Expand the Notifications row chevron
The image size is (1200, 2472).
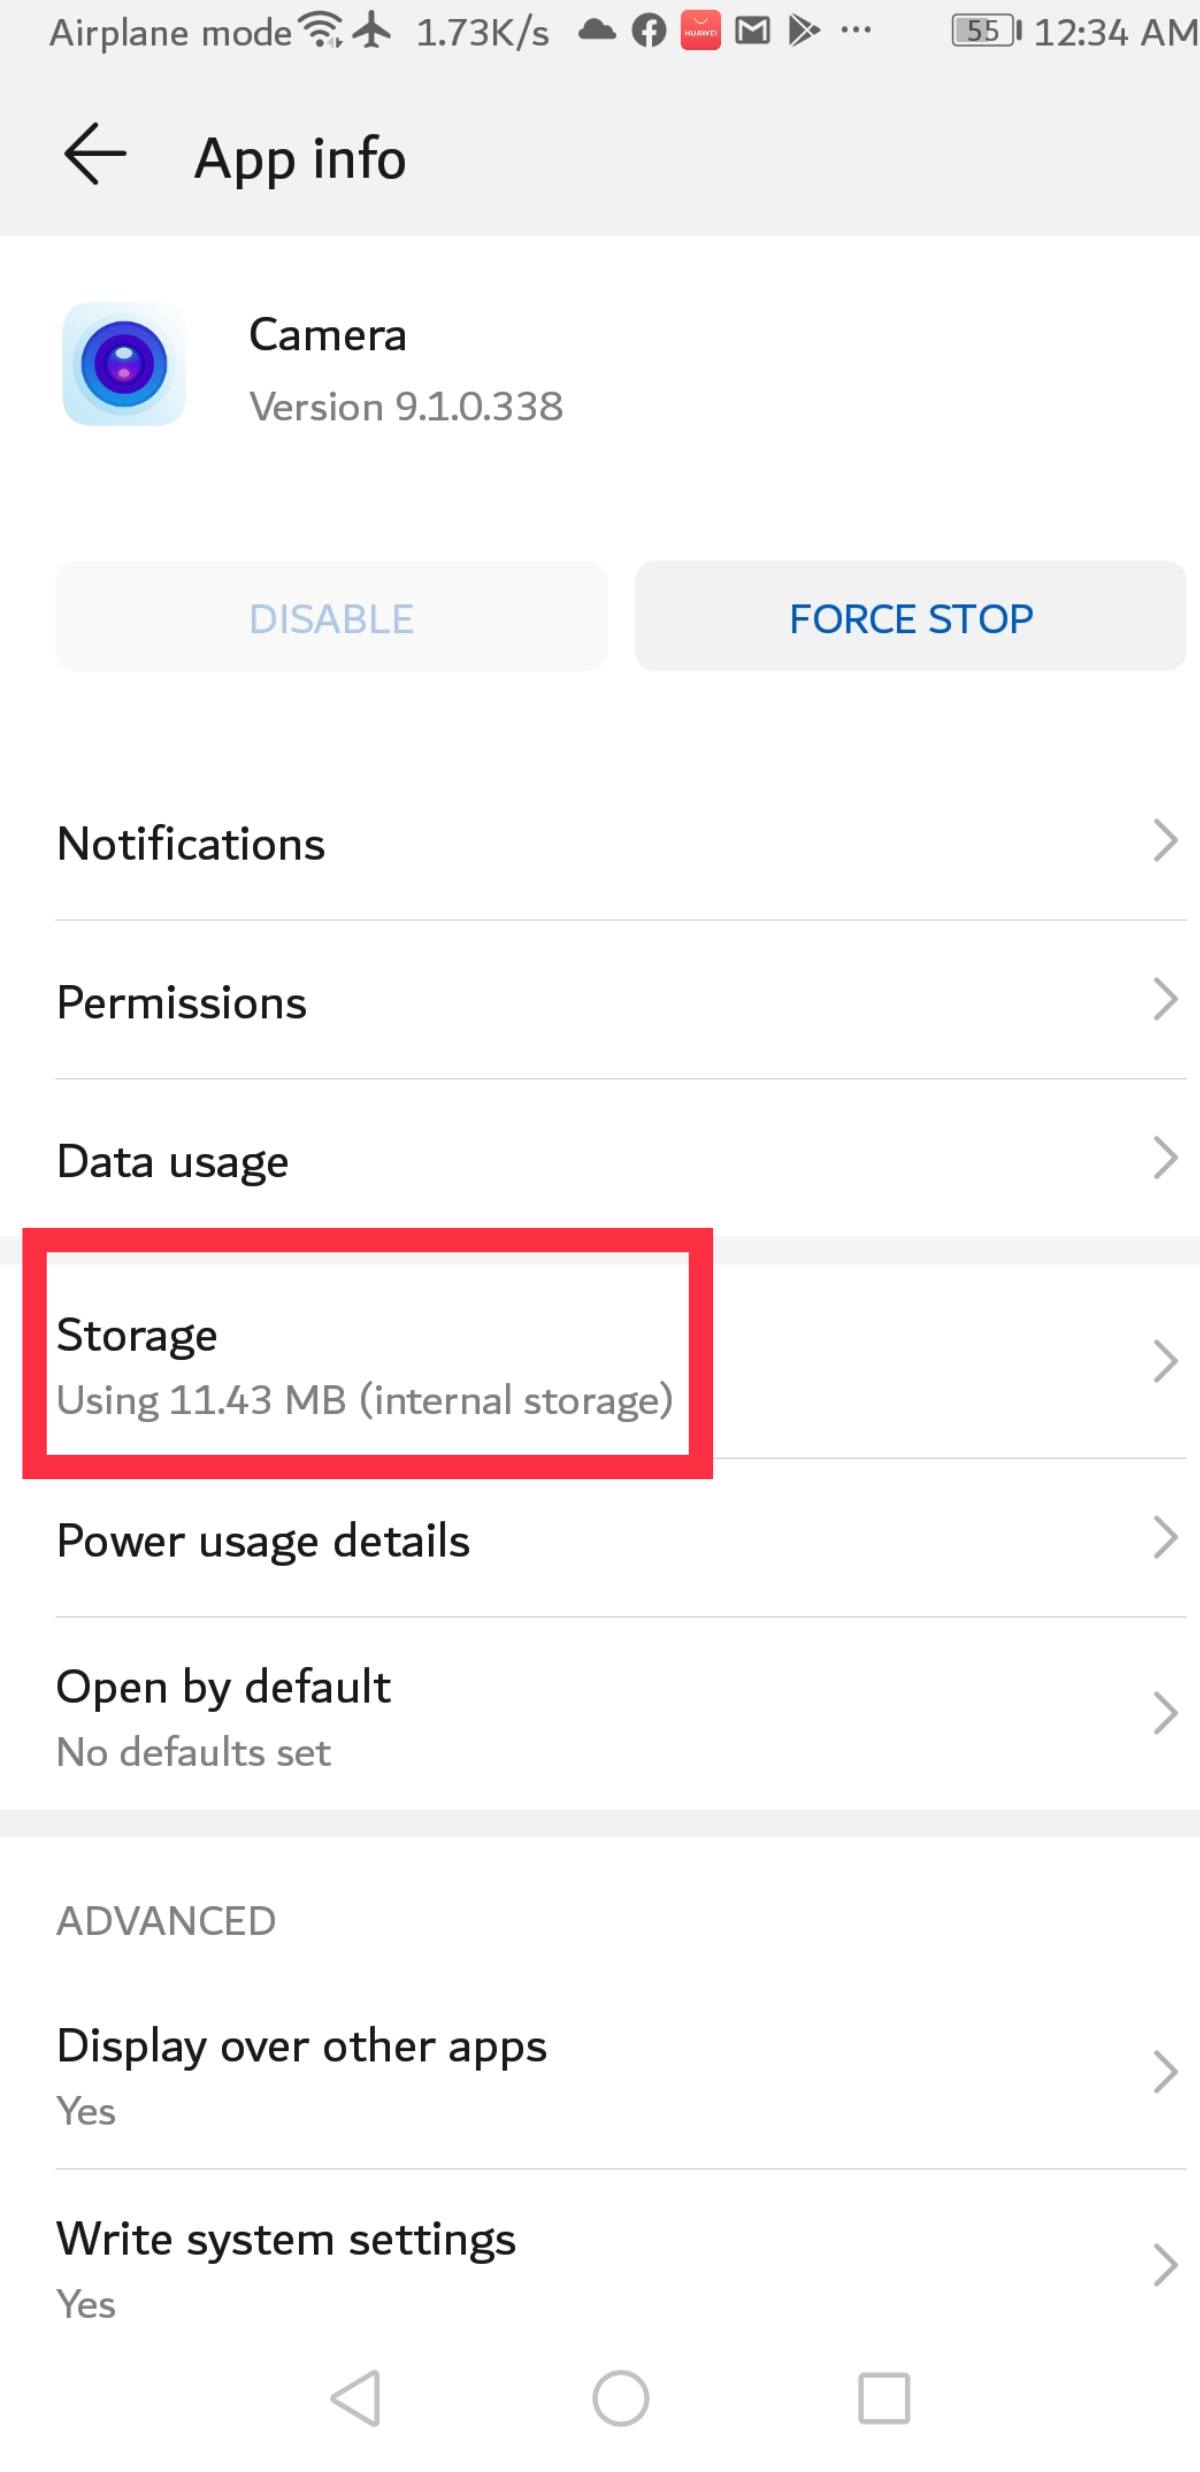coord(1165,842)
